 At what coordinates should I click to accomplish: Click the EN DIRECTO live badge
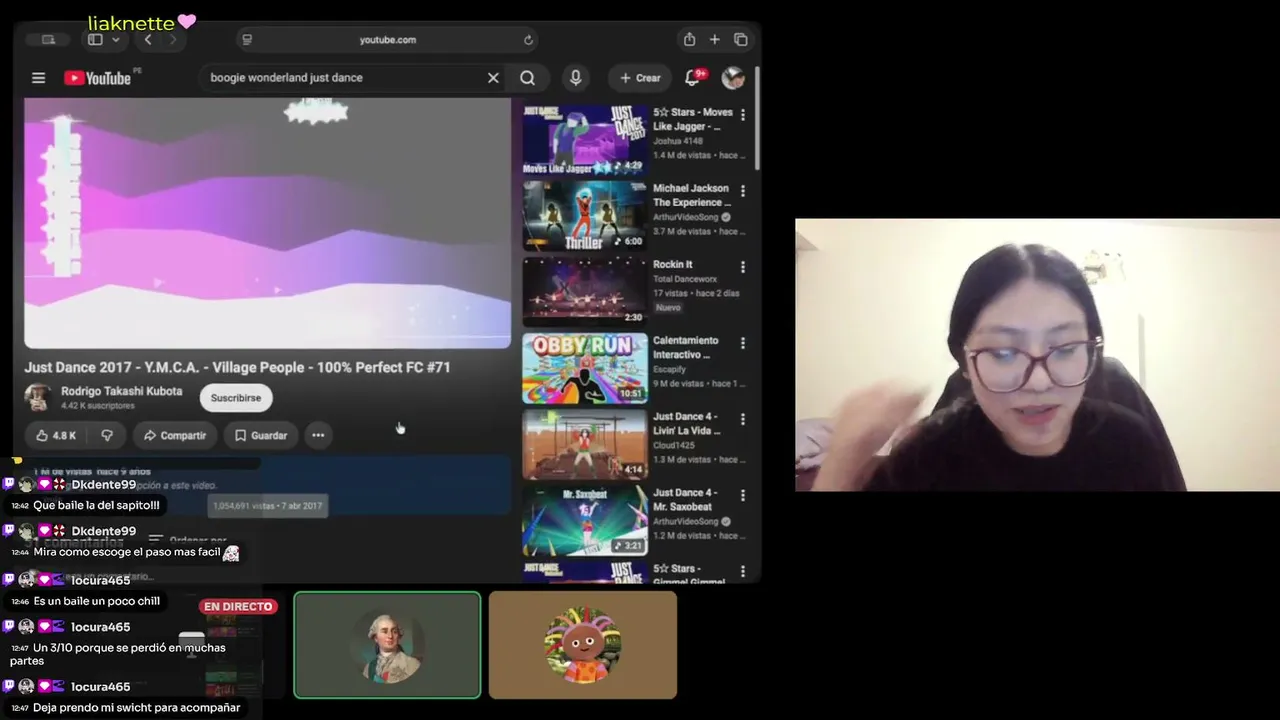tap(238, 607)
